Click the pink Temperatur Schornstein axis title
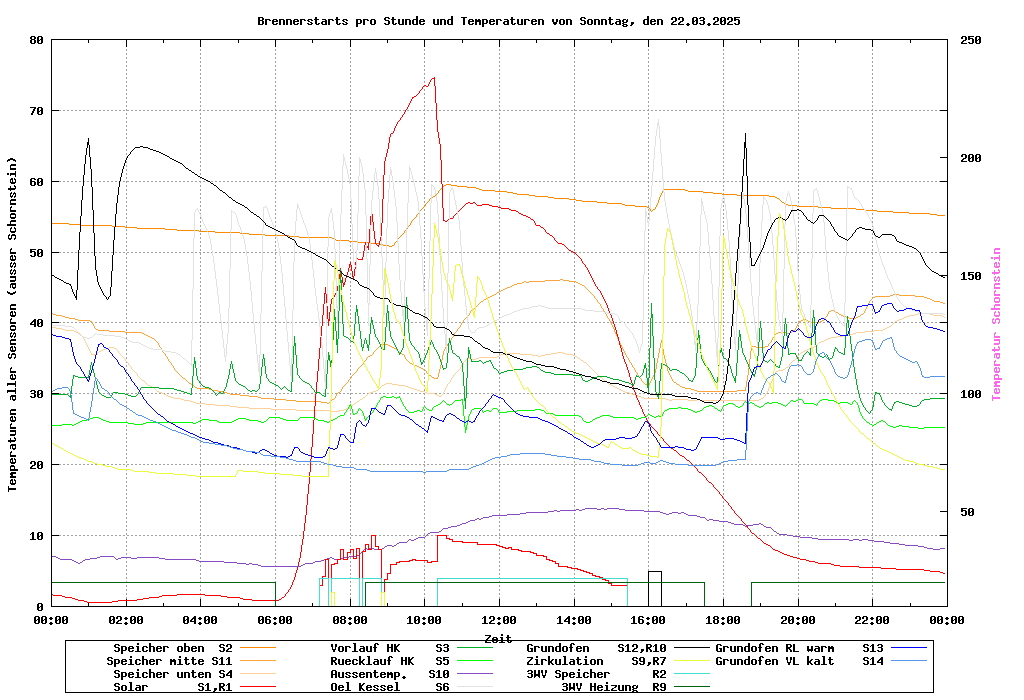This screenshot has height=700, width=1024. point(996,324)
